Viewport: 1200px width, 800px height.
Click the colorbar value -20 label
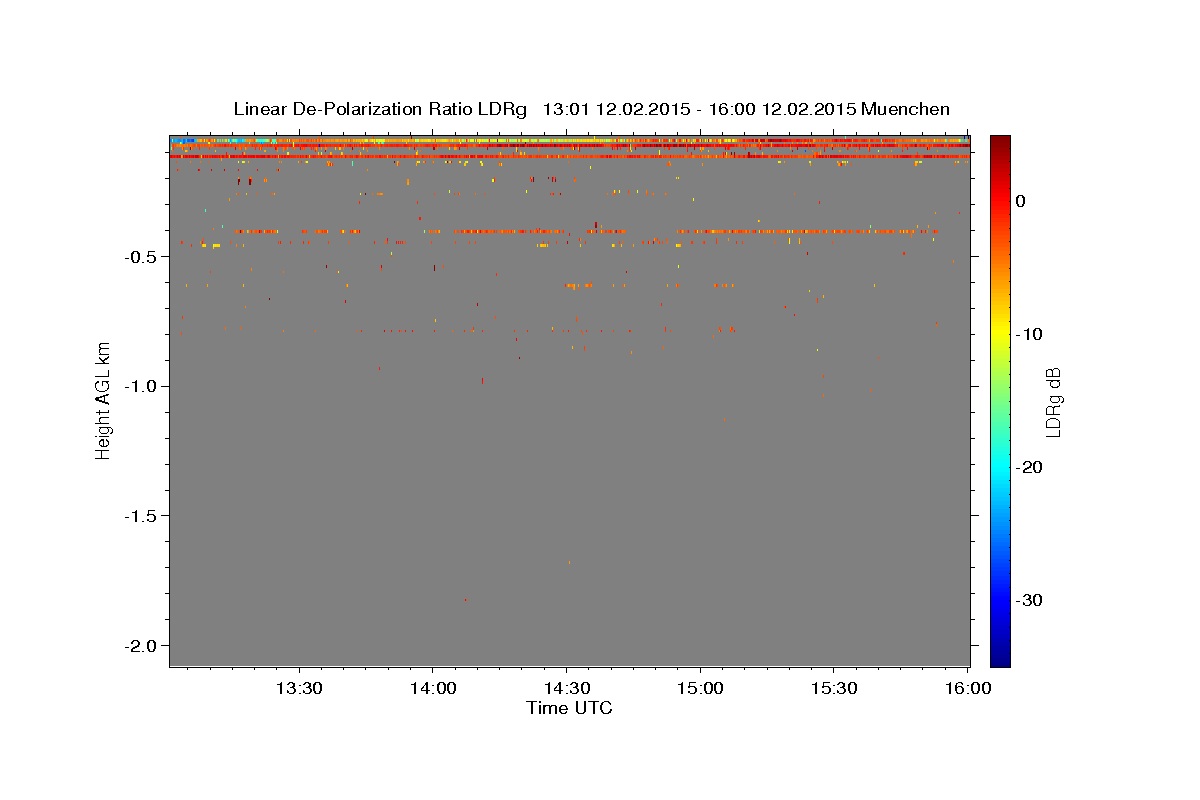[1030, 467]
